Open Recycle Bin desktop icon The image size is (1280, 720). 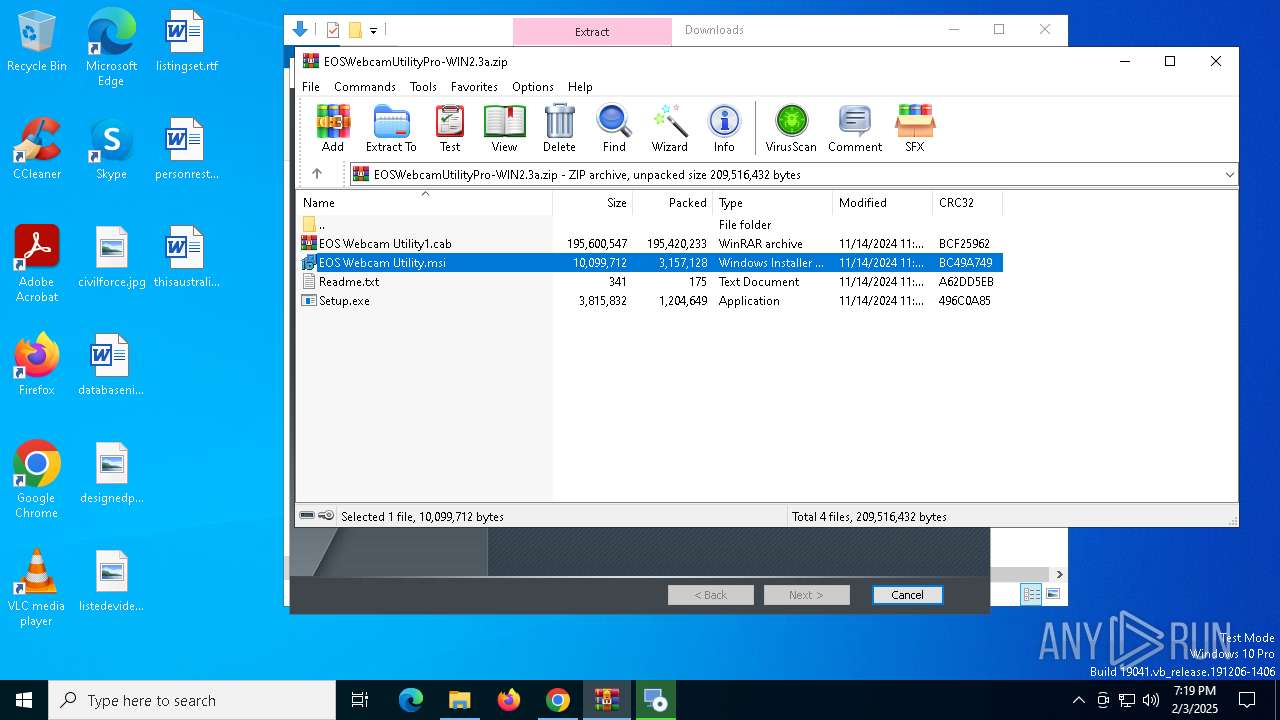pyautogui.click(x=37, y=42)
